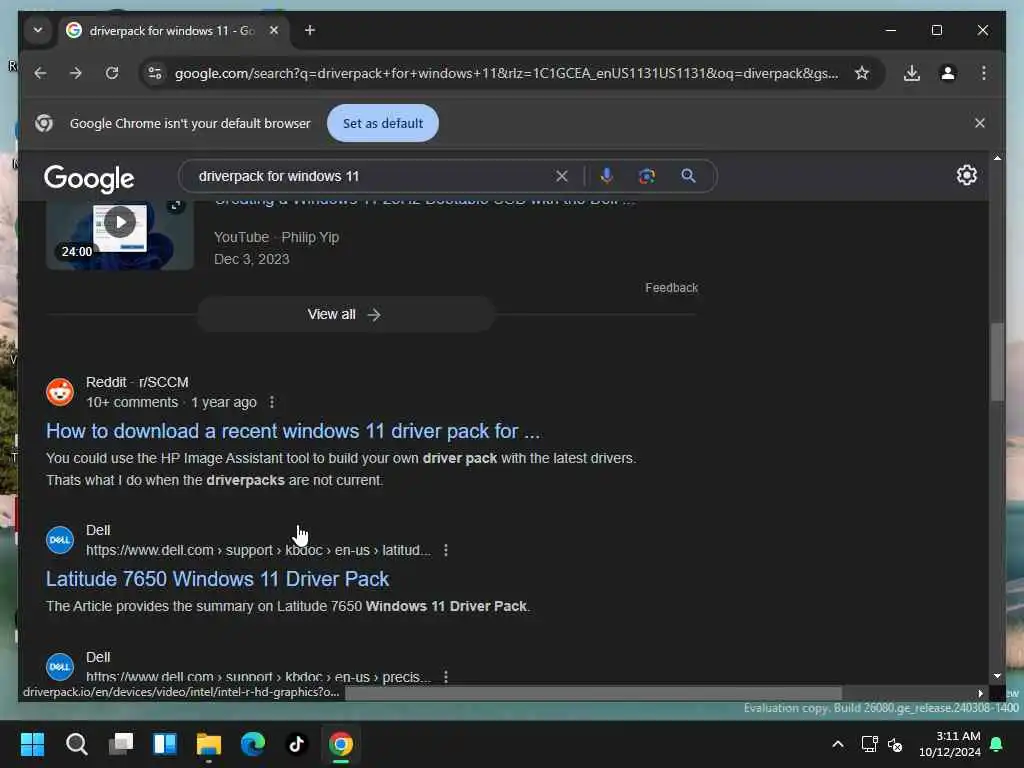Screen dimensions: 1024x768
Task: View site information icon in address bar
Action: 155,73
